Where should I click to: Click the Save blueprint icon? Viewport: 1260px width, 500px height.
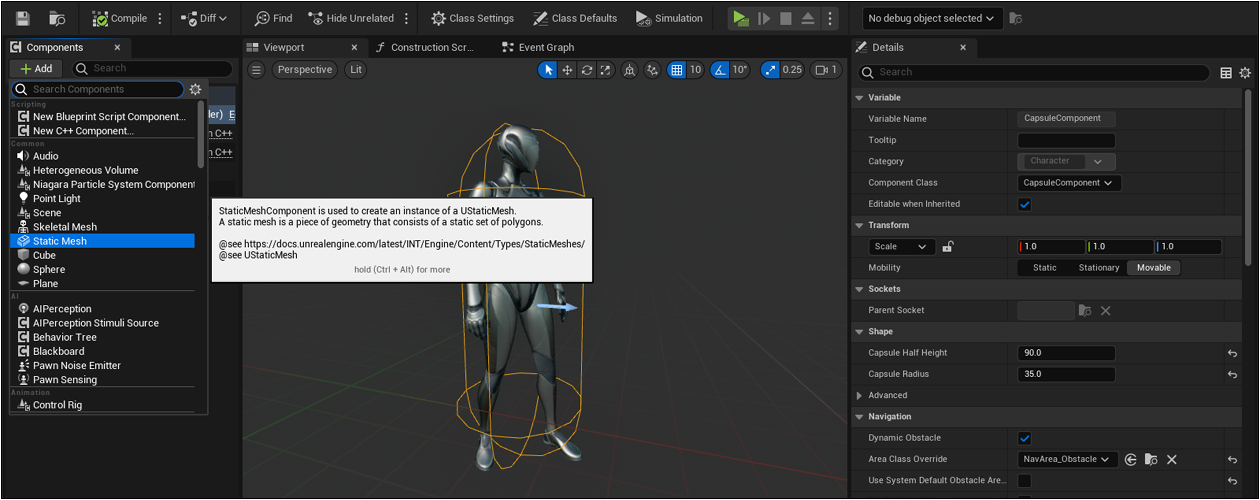point(23,18)
